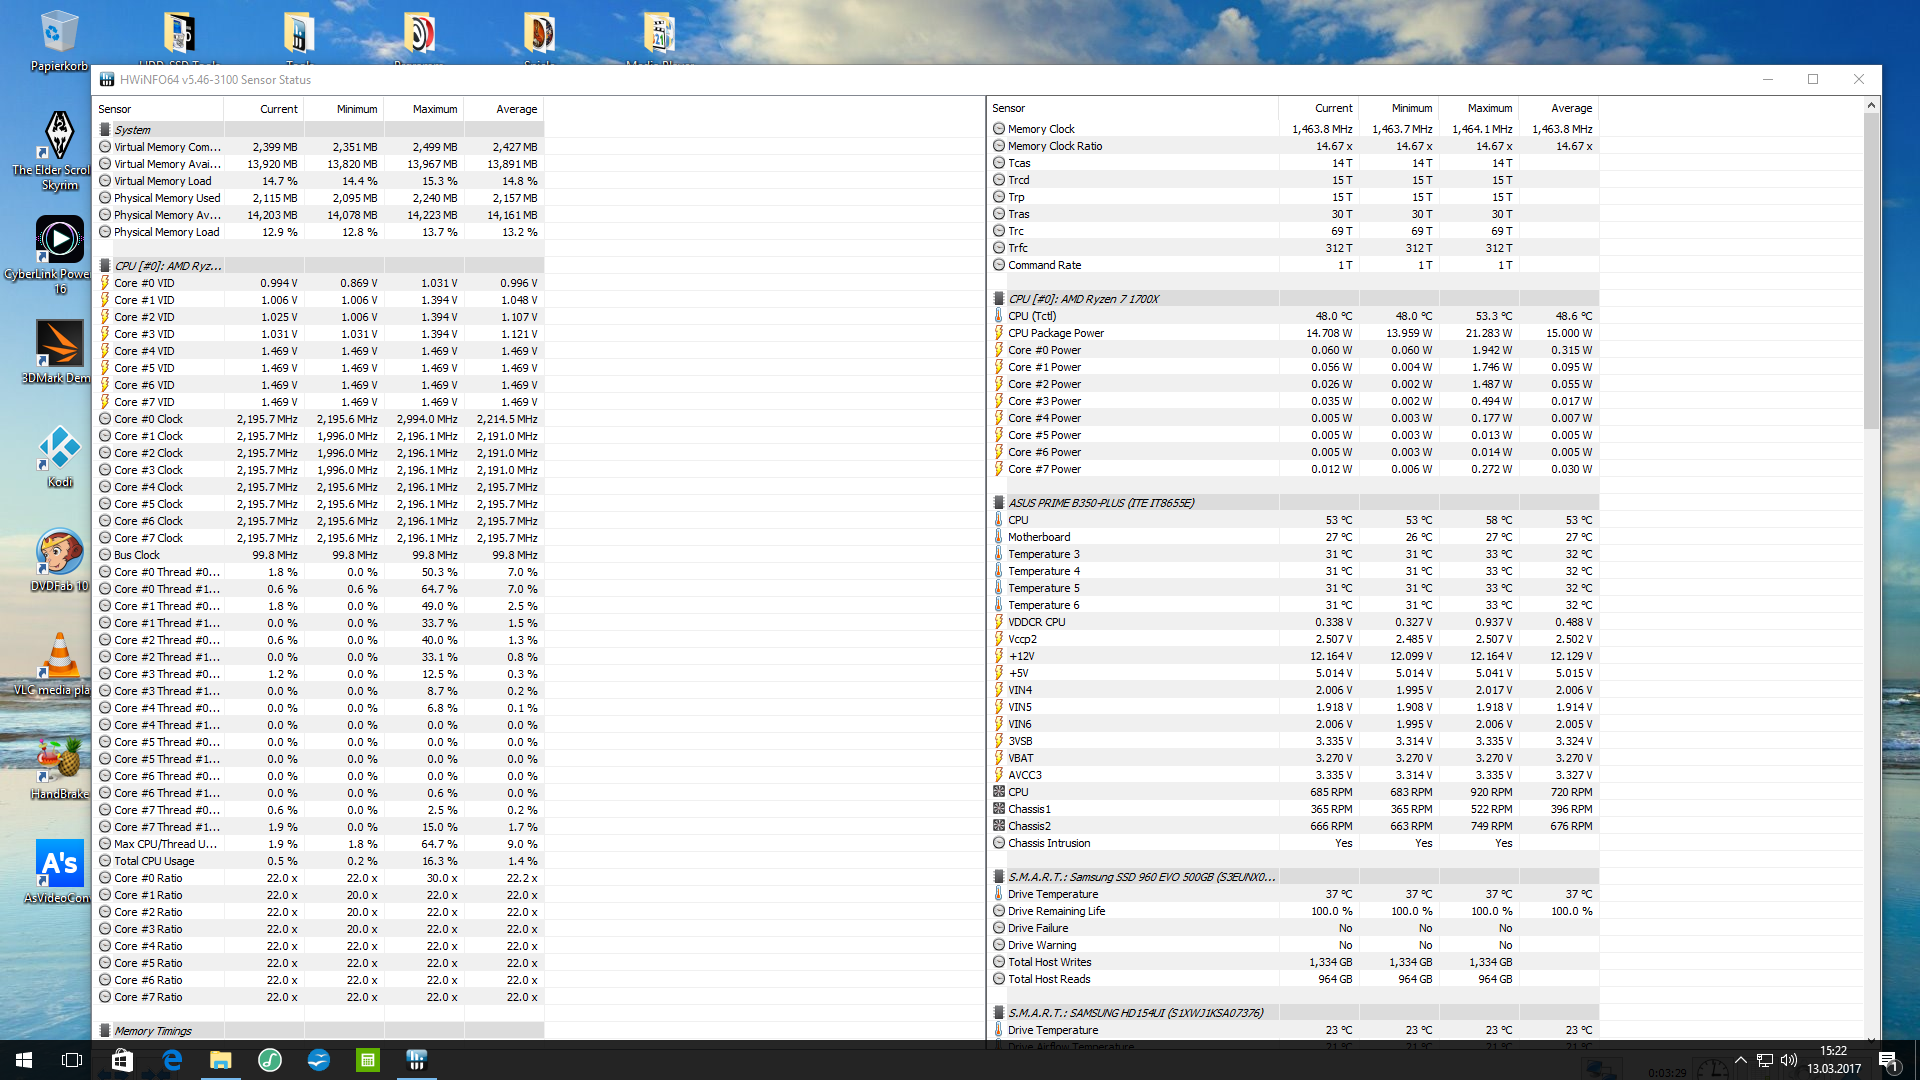Screen dimensions: 1920x1080
Task: Select the Memory Timings section header
Action: pyautogui.click(x=153, y=1031)
